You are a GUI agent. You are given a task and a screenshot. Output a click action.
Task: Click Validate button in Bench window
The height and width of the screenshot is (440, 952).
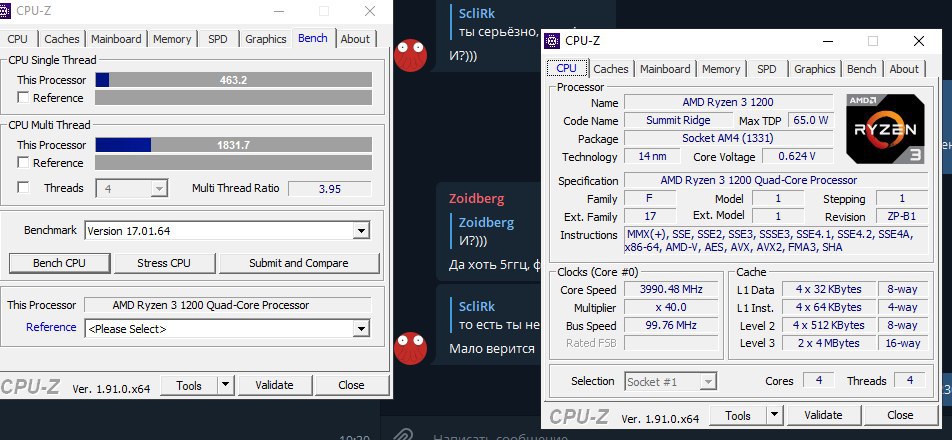click(274, 385)
